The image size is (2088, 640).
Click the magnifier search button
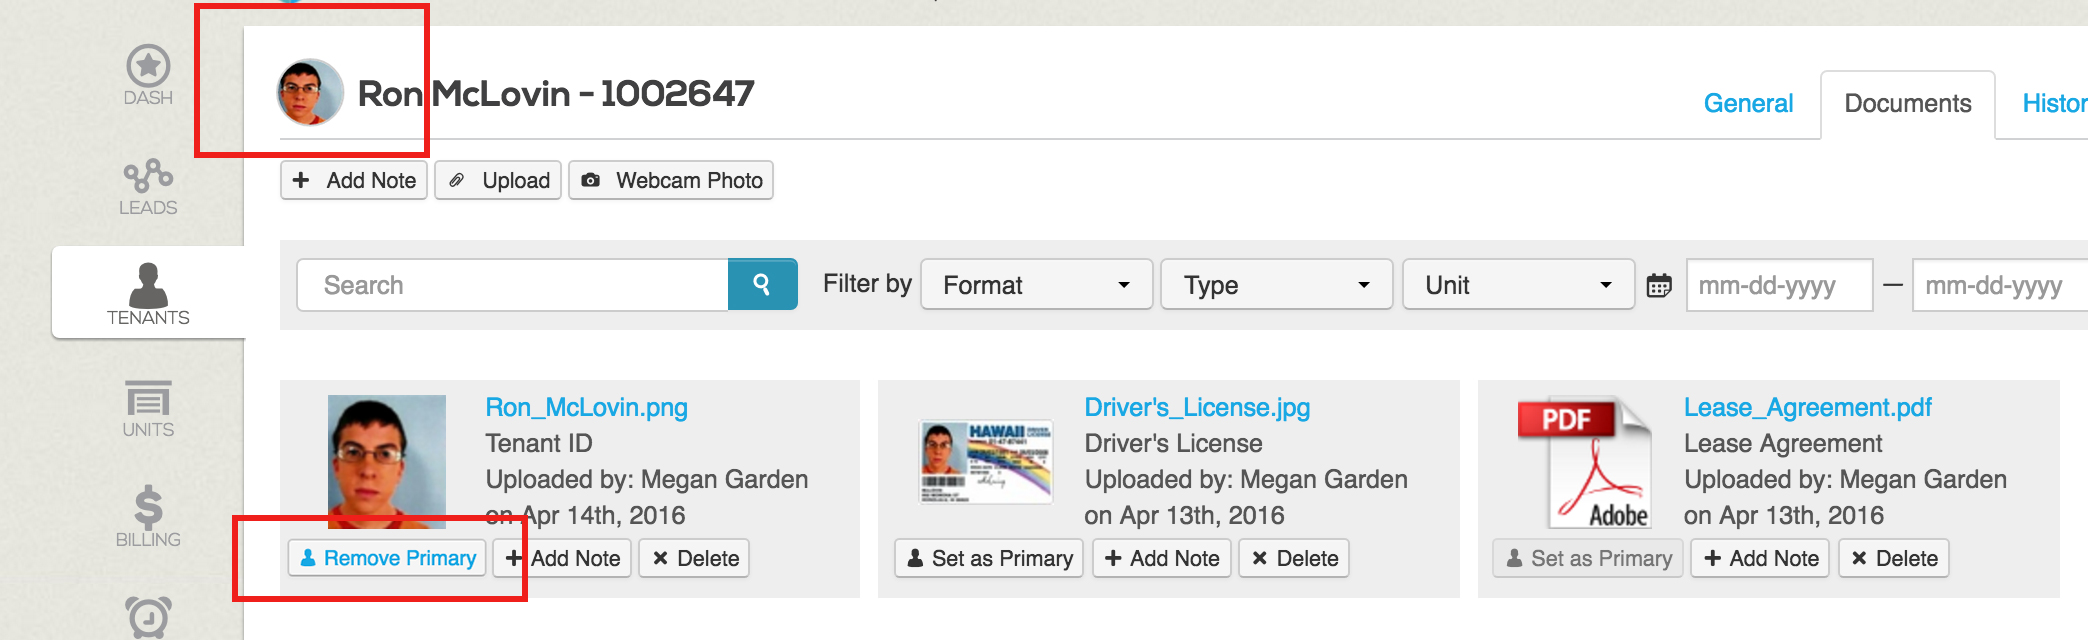(762, 285)
